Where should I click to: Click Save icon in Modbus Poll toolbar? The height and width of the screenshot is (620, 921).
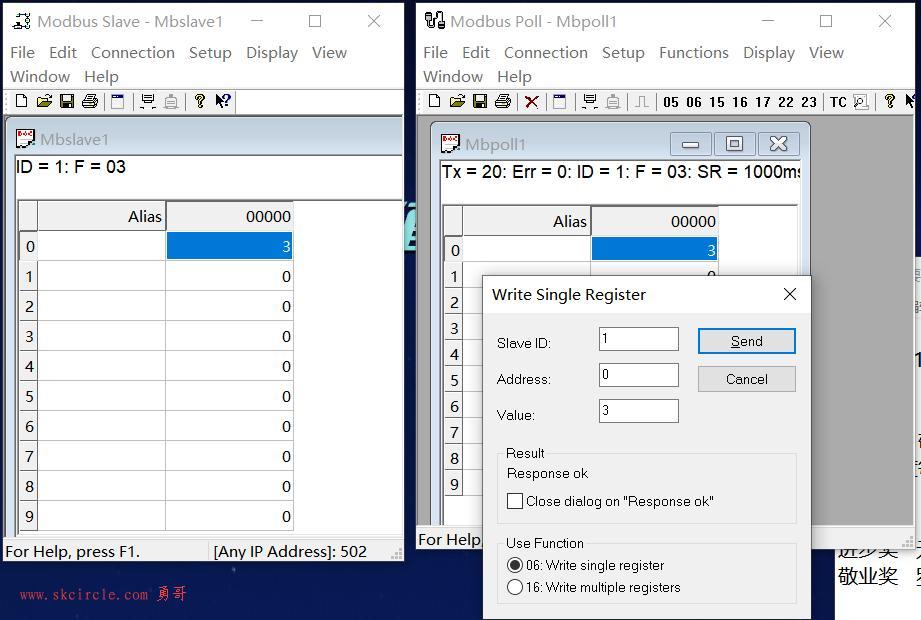tap(480, 101)
